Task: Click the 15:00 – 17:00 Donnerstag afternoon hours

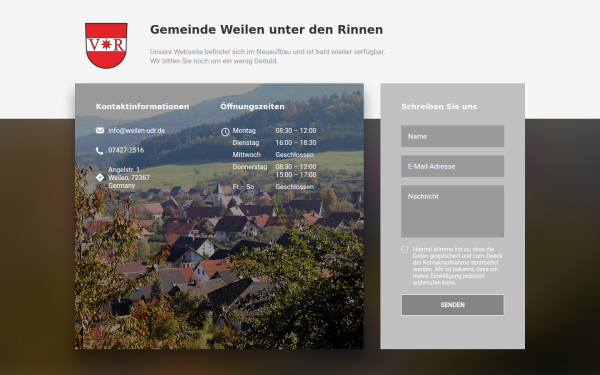Action: tap(296, 174)
